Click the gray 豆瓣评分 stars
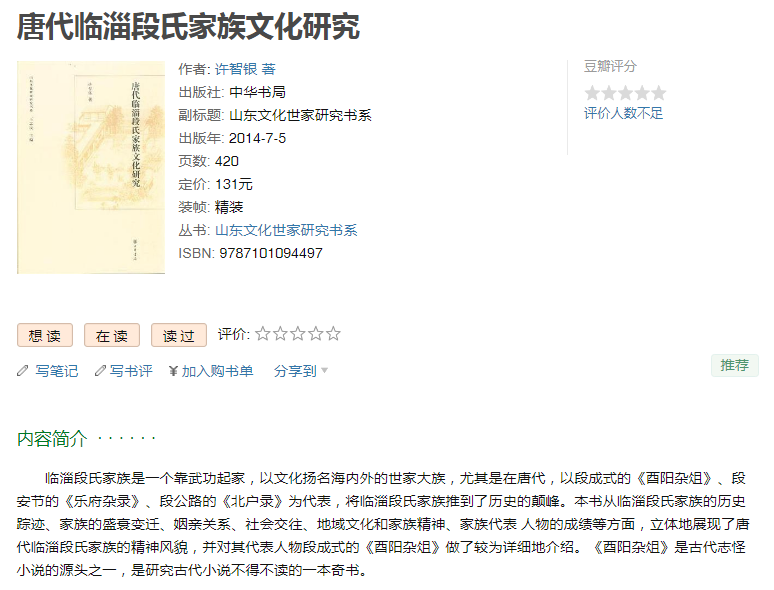 pos(624,93)
